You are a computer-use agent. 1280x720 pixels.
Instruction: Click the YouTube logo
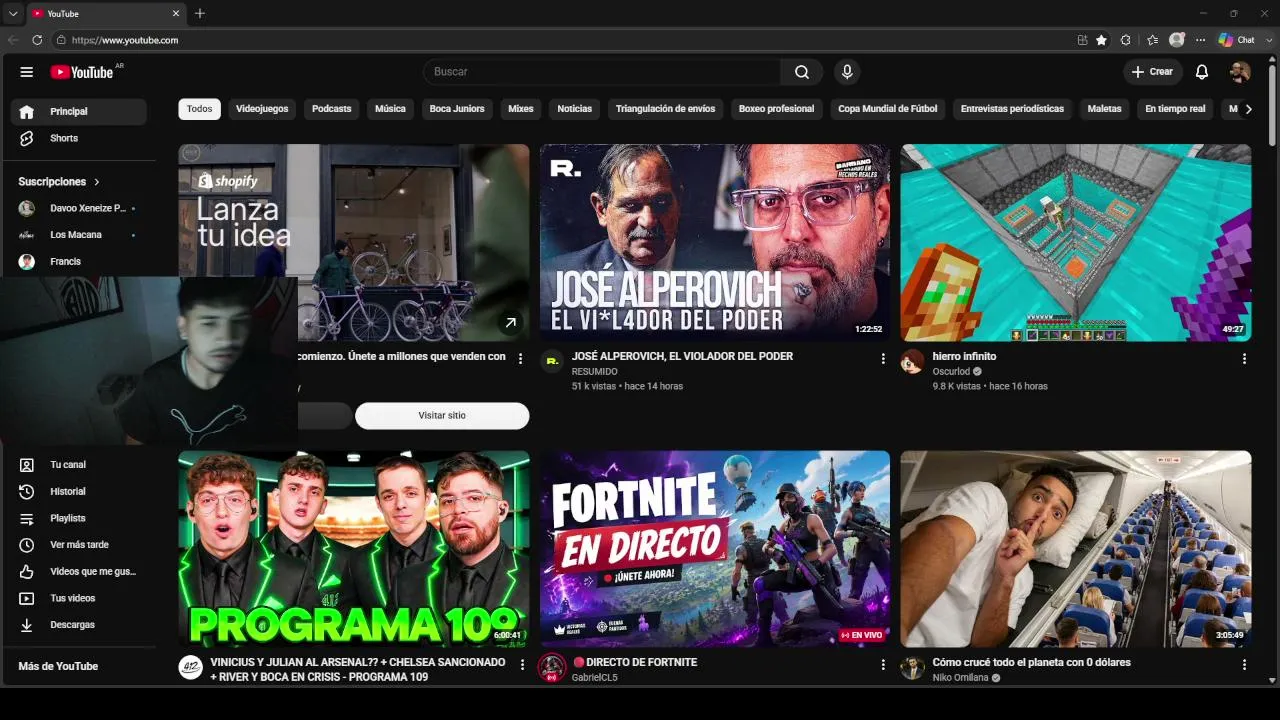click(82, 72)
